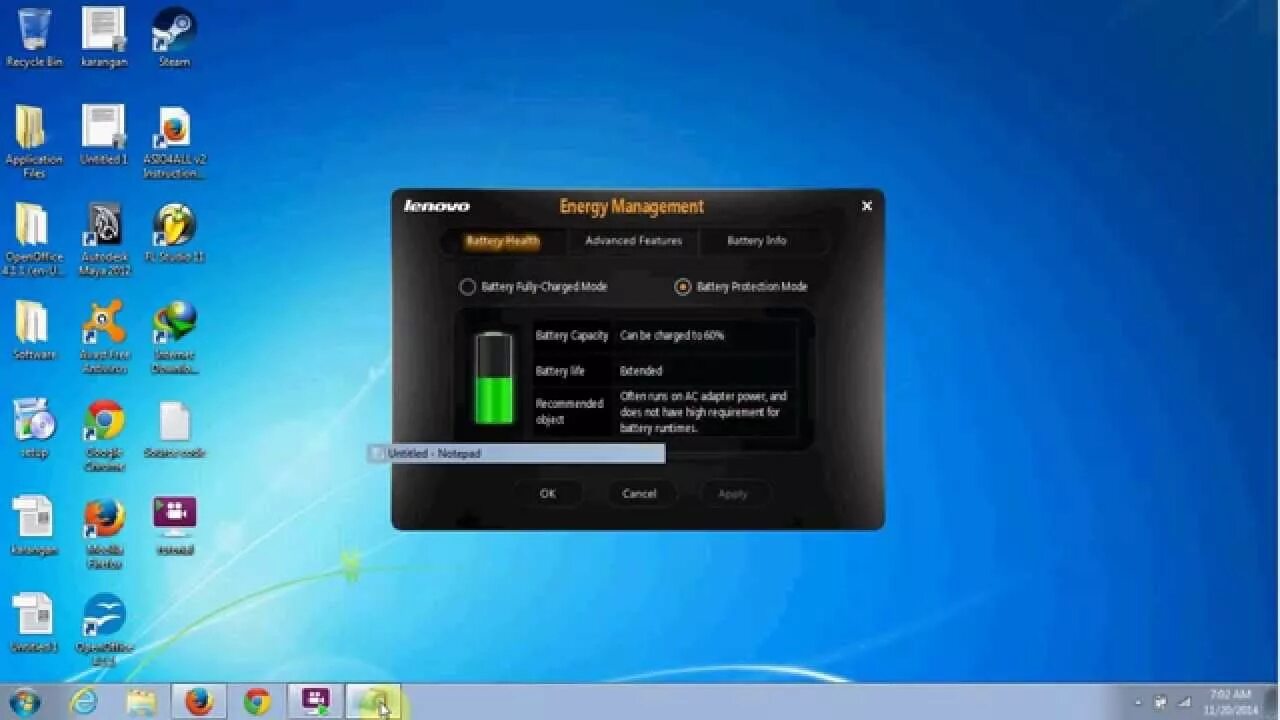1280x720 pixels.
Task: Open the Recycle Bin desktop icon
Action: click(x=34, y=37)
